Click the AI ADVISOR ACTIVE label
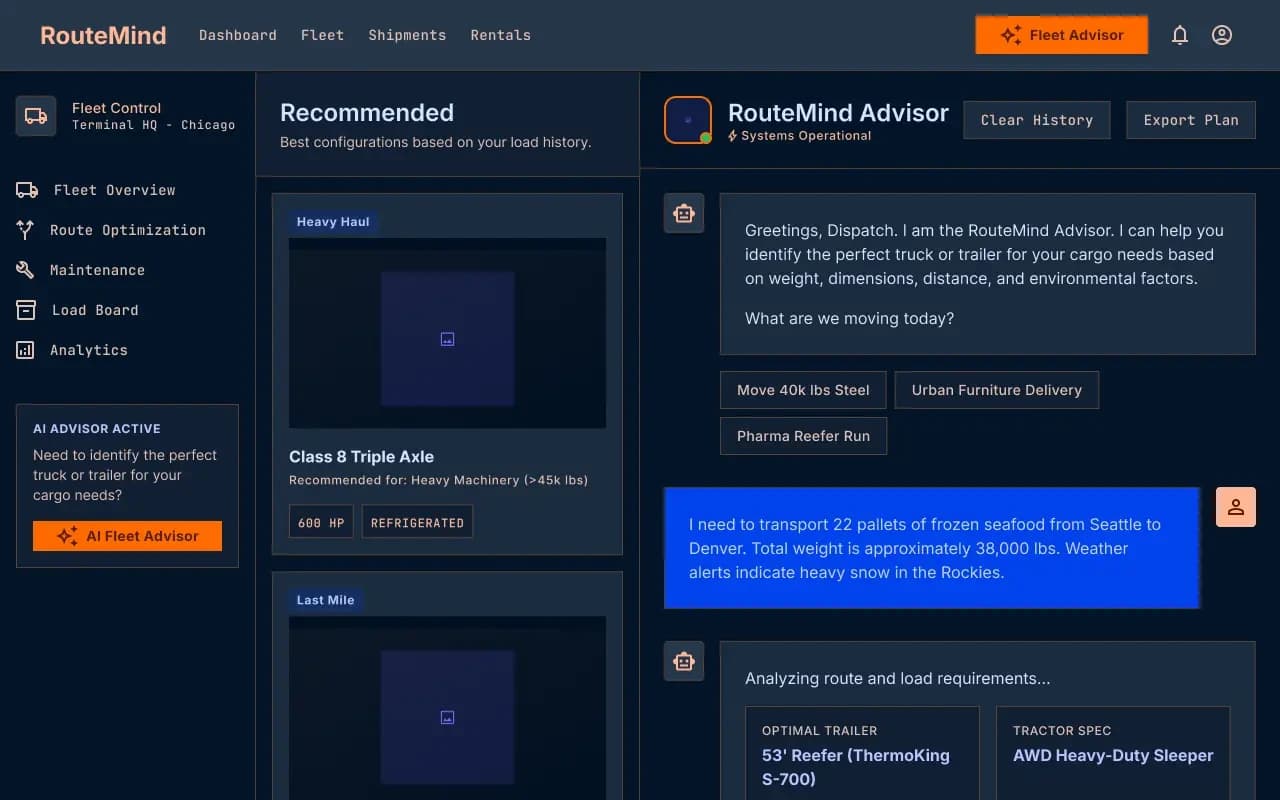The height and width of the screenshot is (800, 1280). pos(97,429)
